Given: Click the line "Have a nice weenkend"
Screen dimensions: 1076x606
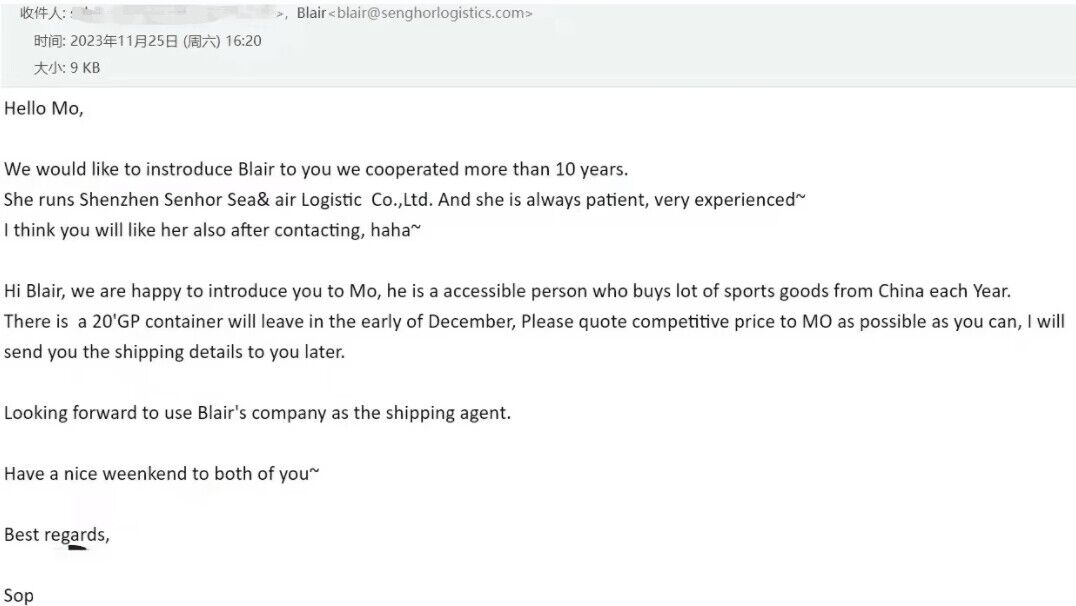Looking at the screenshot, I should click(161, 473).
